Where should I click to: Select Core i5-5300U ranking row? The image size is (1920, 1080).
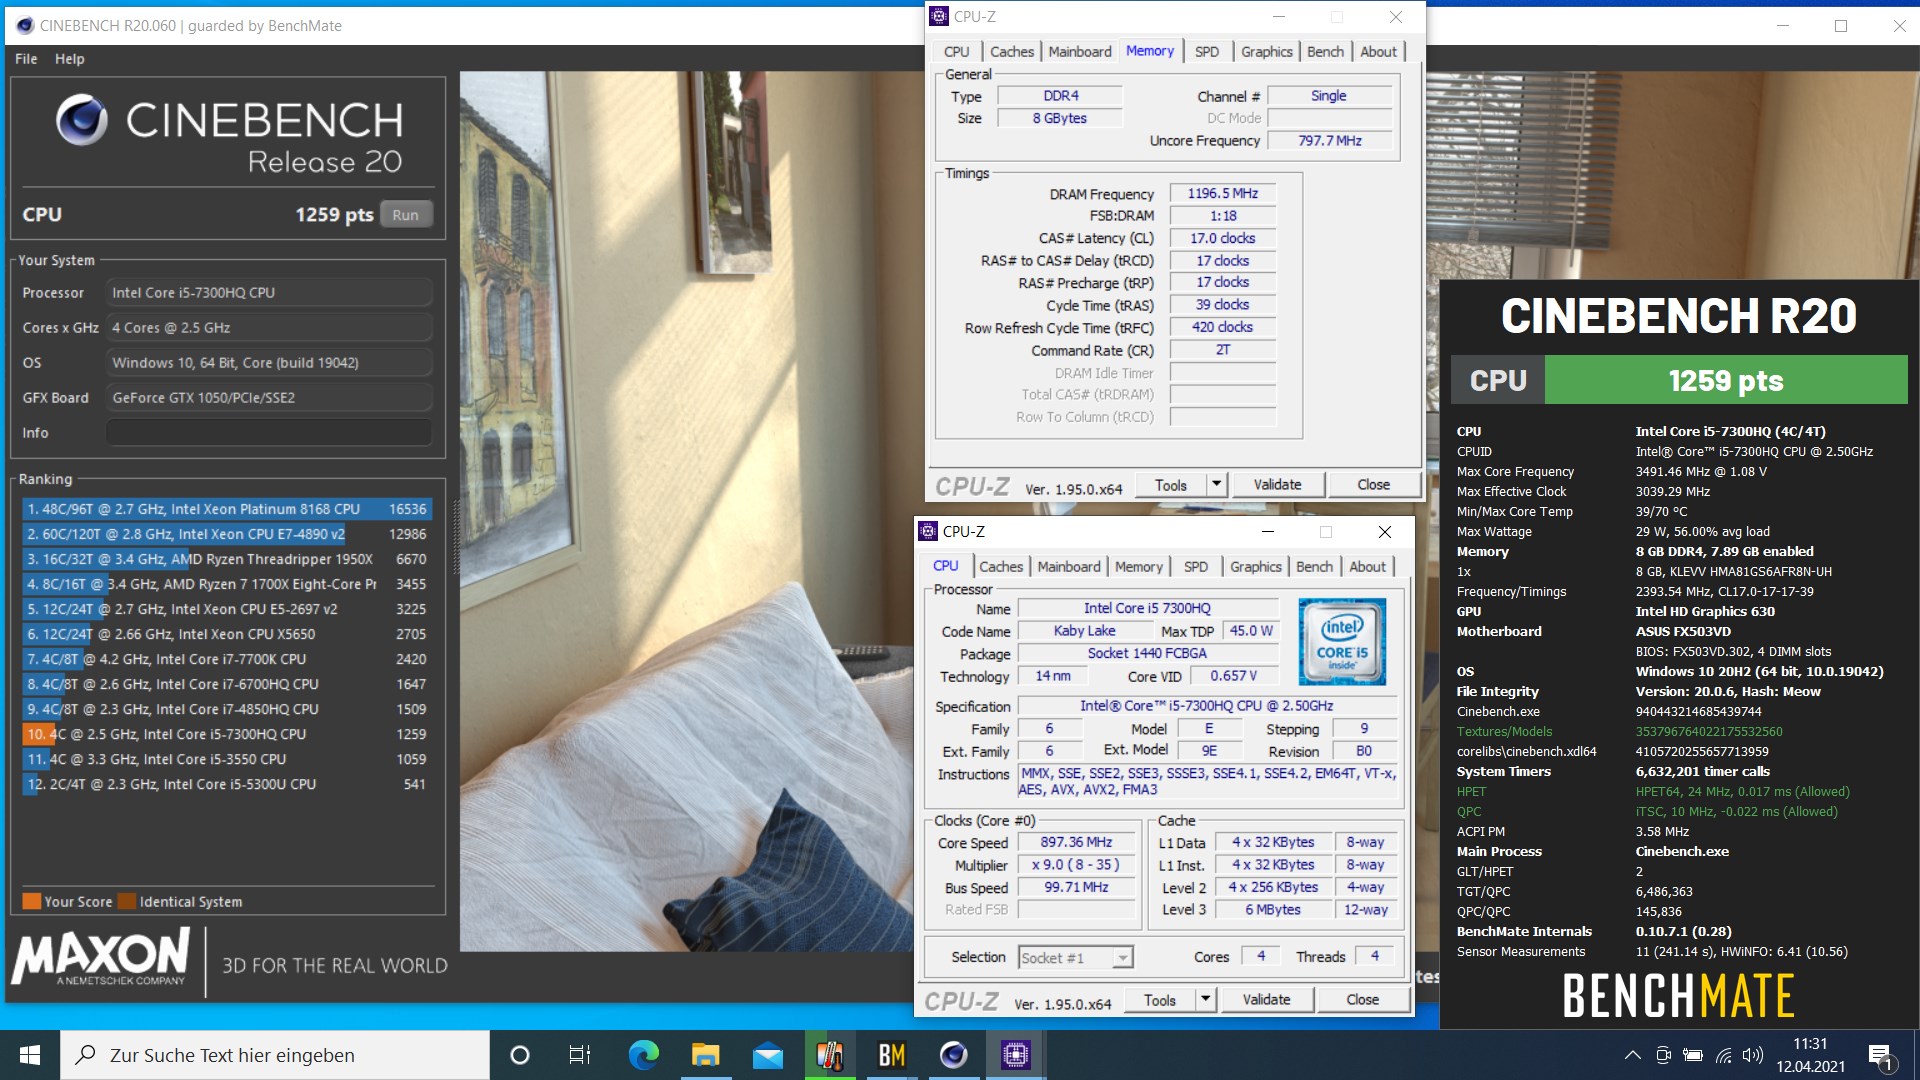tap(227, 784)
